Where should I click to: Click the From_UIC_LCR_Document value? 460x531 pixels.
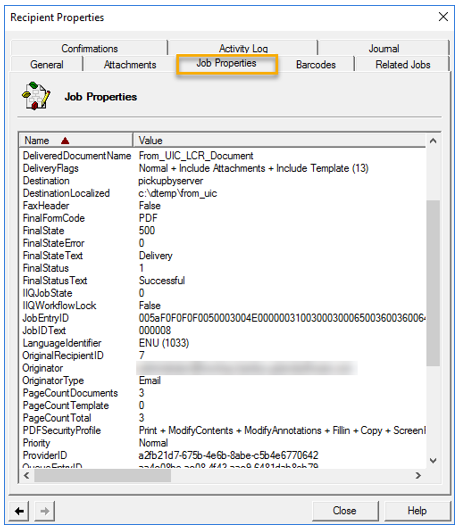[196, 156]
